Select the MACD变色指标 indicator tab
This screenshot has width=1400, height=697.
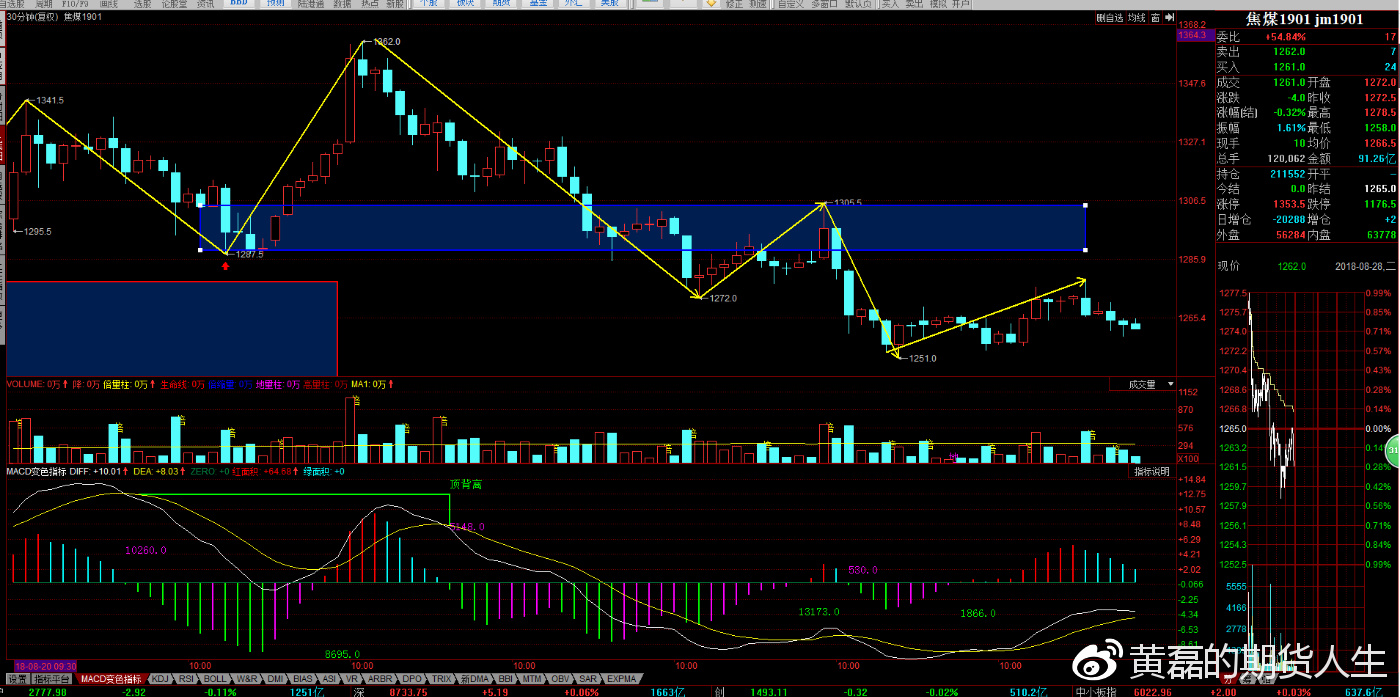click(111, 679)
